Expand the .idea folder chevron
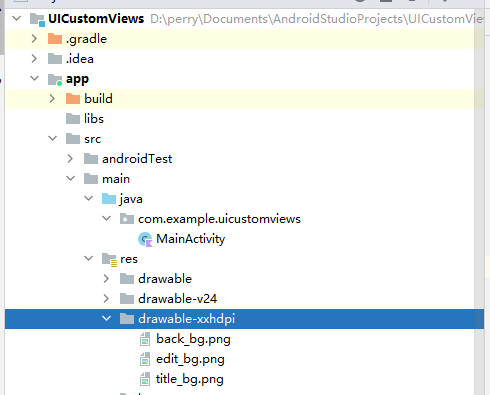490x395 pixels. [34, 59]
